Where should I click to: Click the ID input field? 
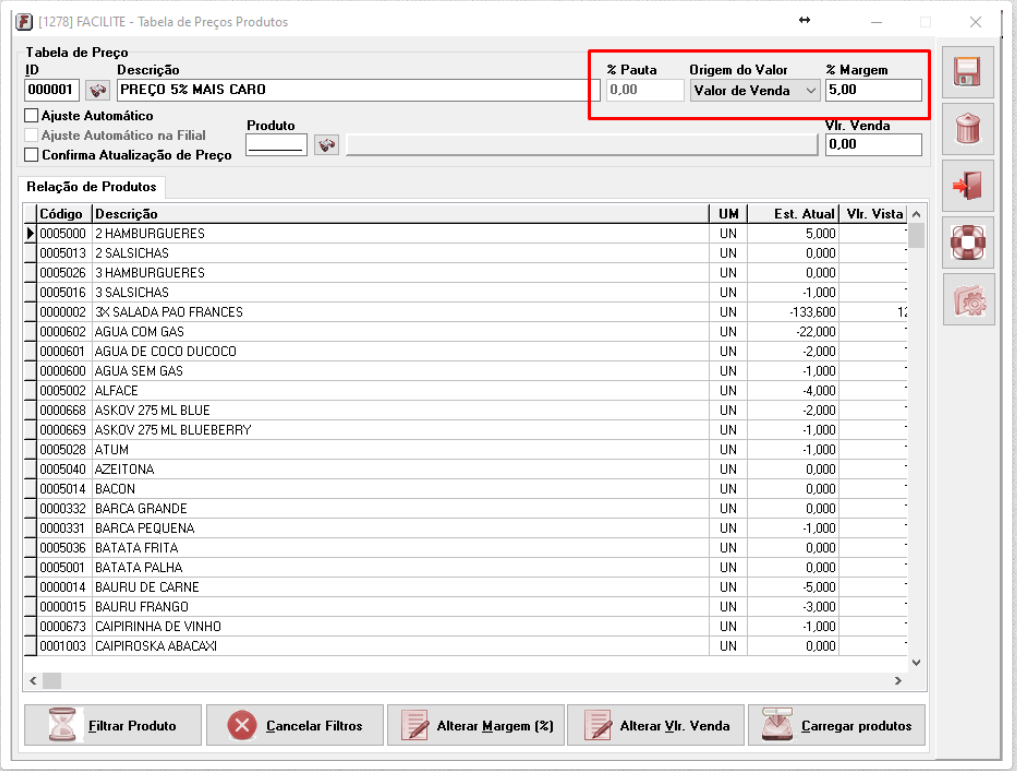point(52,90)
